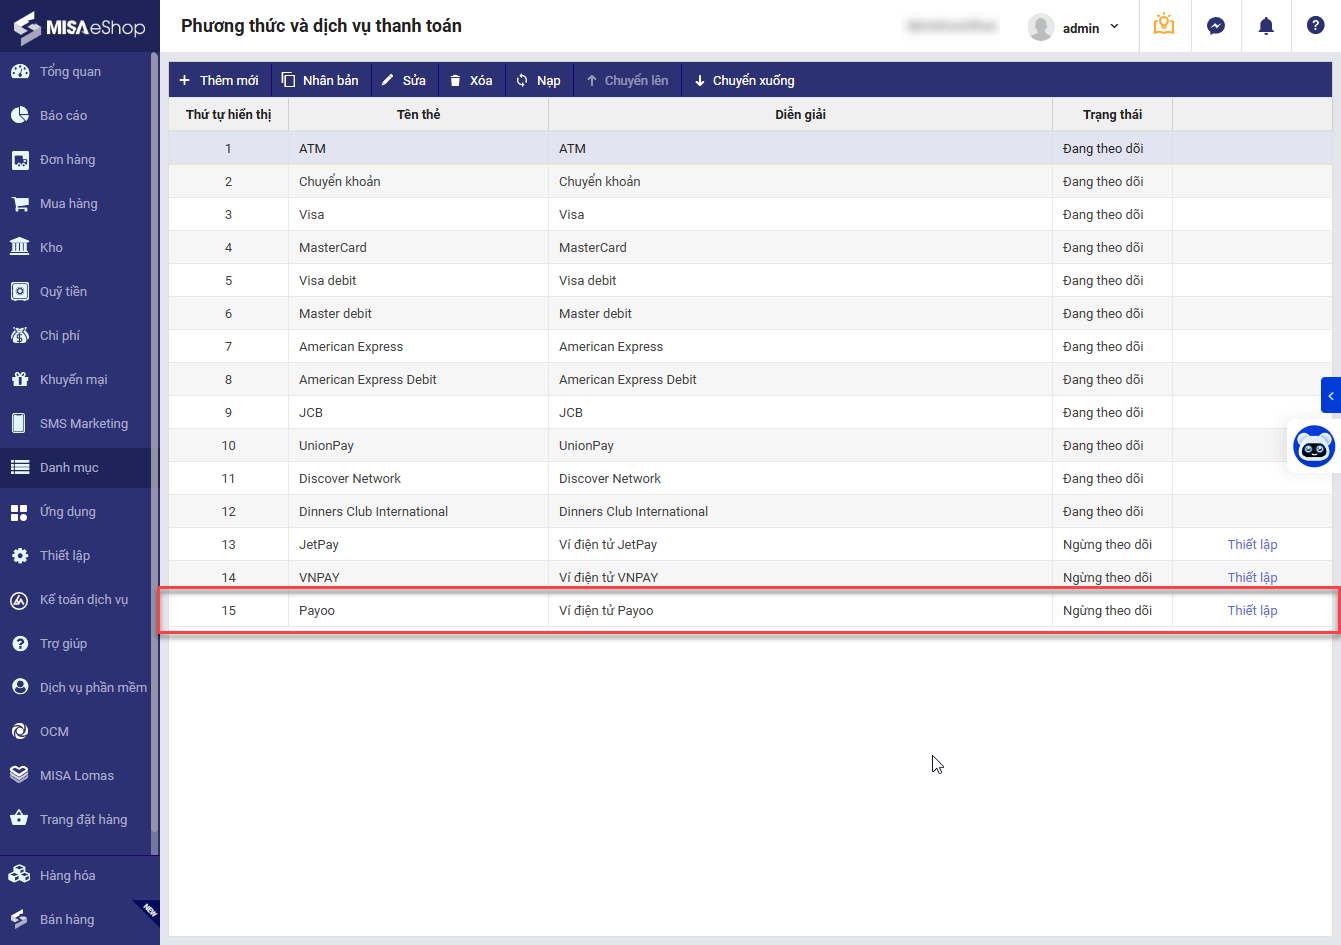
Task: Click the Nhân bản duplicate button
Action: pyautogui.click(x=320, y=80)
